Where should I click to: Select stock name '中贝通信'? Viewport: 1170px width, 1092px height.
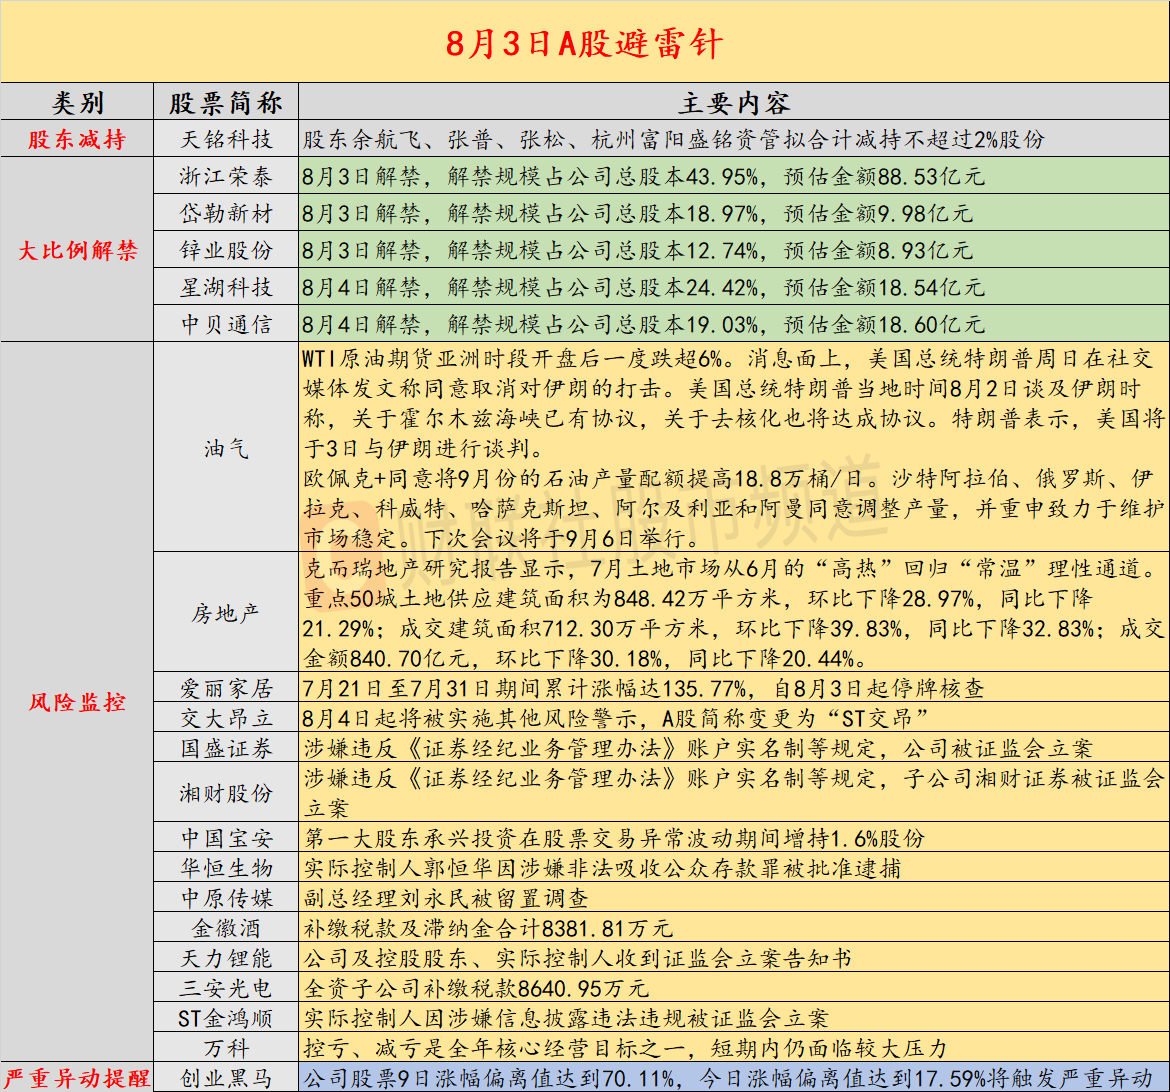coord(226,324)
